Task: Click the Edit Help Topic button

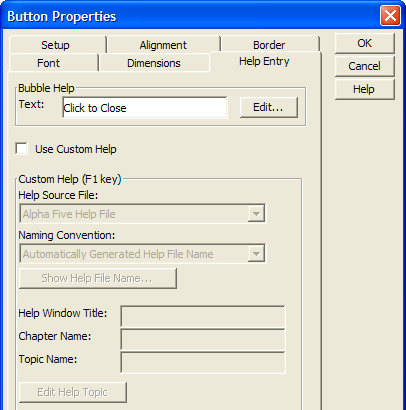Action: pyautogui.click(x=73, y=392)
